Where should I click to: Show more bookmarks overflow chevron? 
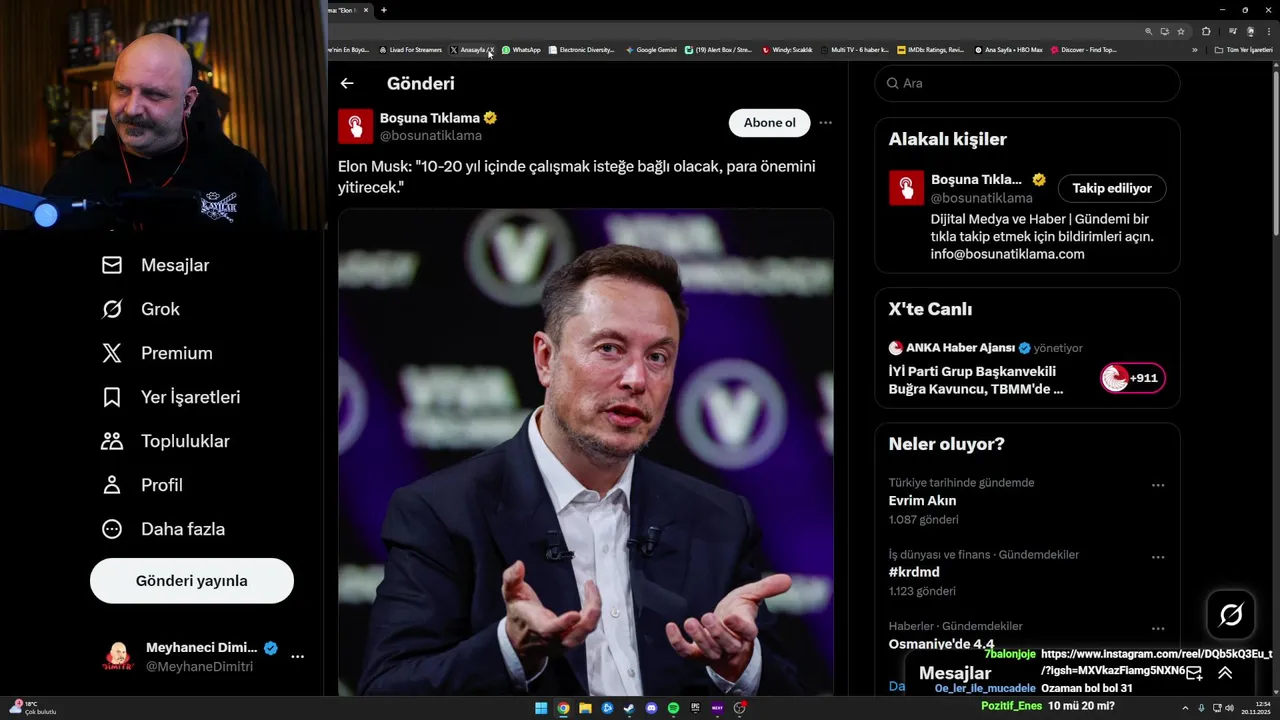pos(1194,50)
